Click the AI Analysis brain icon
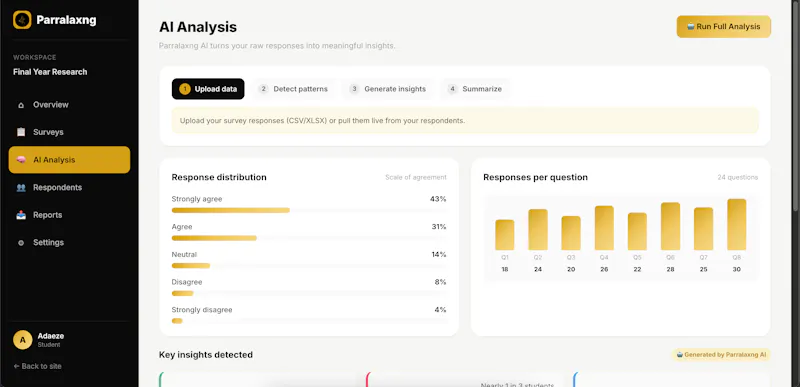Viewport: 800px width, 387px height. [x=21, y=160]
